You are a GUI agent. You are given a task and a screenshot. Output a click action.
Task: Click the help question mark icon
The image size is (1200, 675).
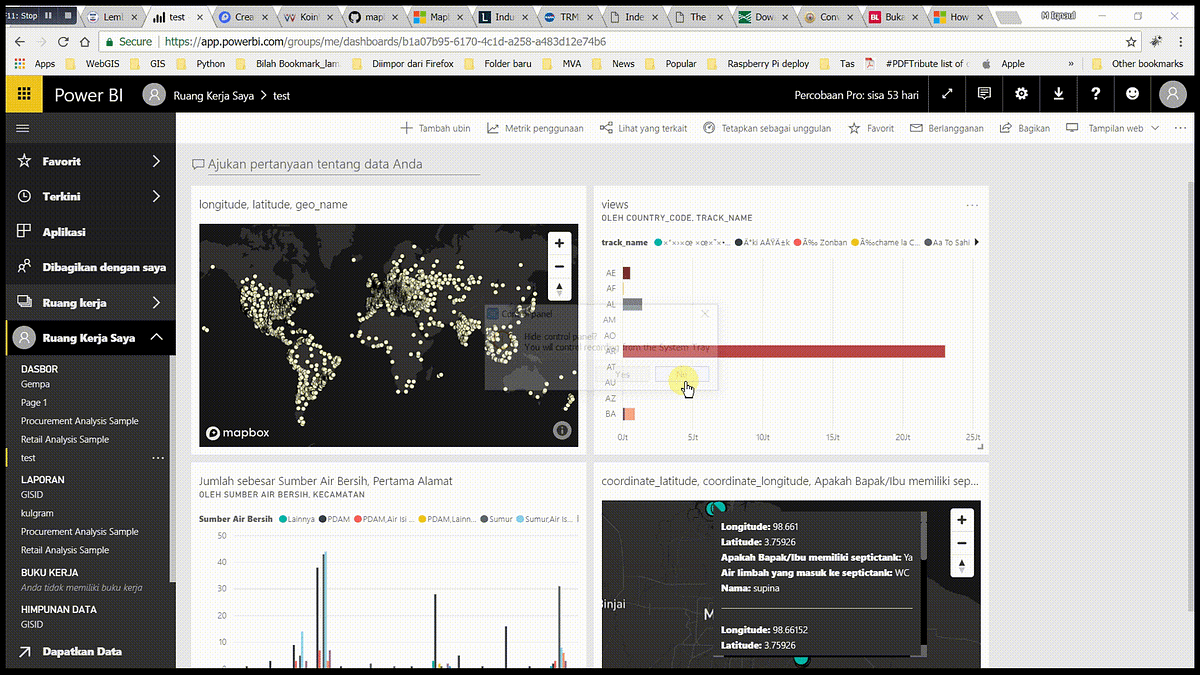pyautogui.click(x=1096, y=94)
